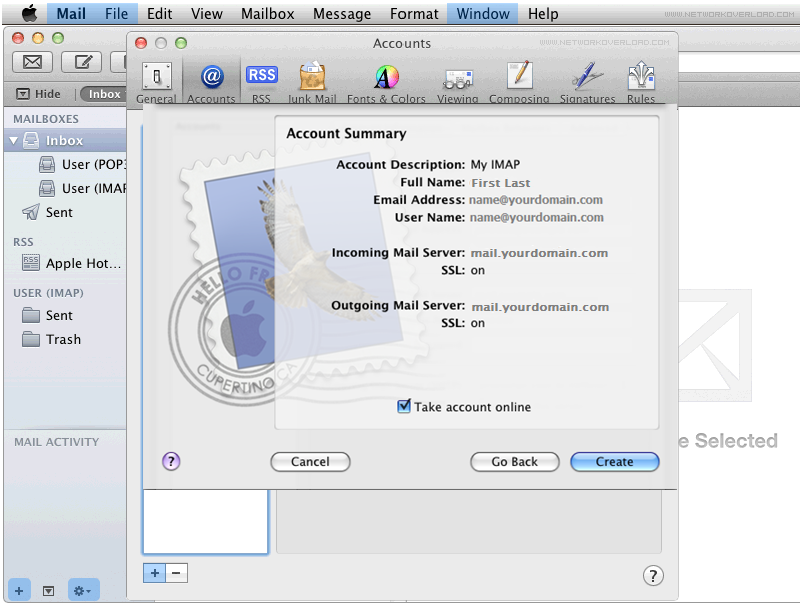Click the Go Back button

pos(514,462)
